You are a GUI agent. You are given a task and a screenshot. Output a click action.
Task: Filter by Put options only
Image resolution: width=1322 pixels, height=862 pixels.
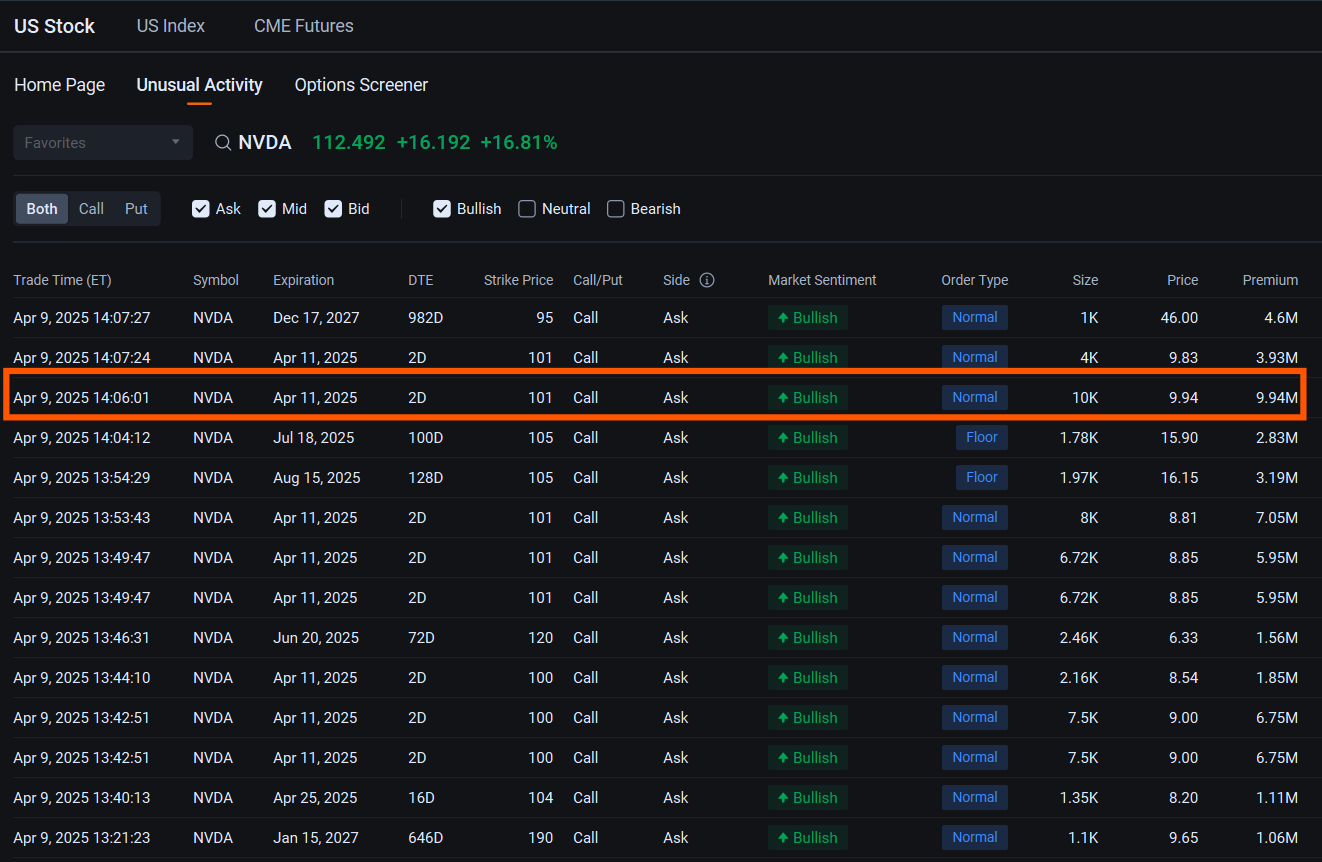pyautogui.click(x=136, y=209)
